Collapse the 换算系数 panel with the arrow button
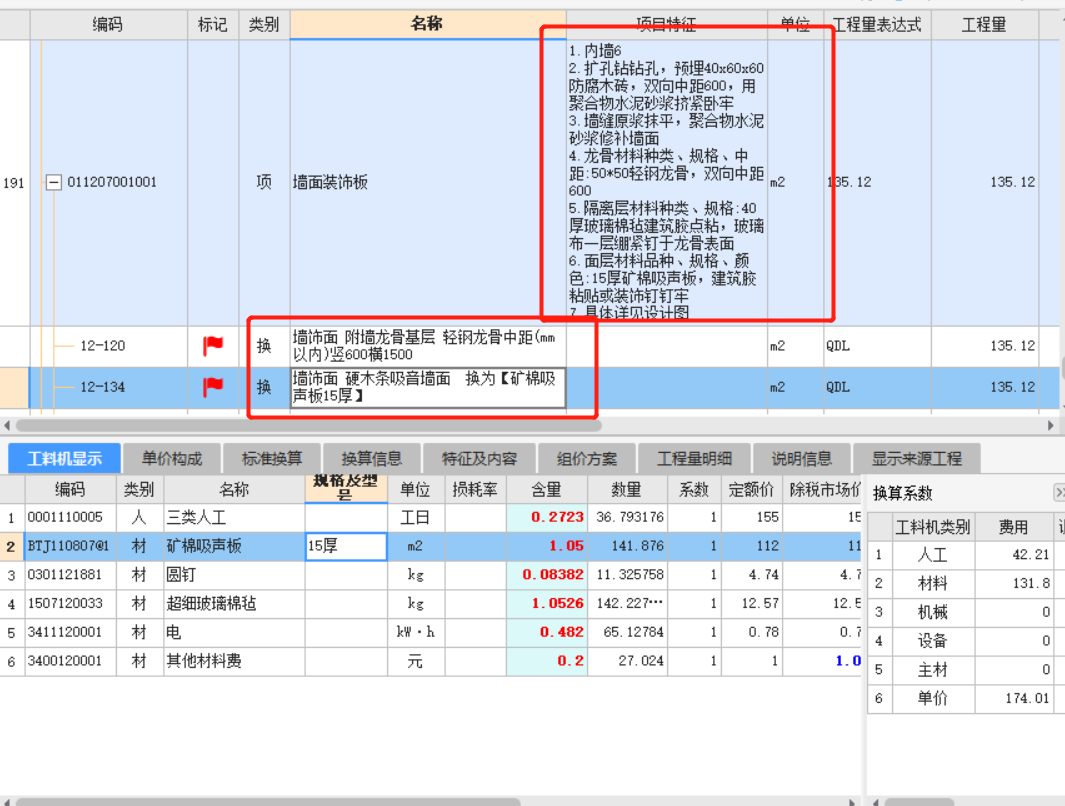The height and width of the screenshot is (806, 1065). (1059, 493)
